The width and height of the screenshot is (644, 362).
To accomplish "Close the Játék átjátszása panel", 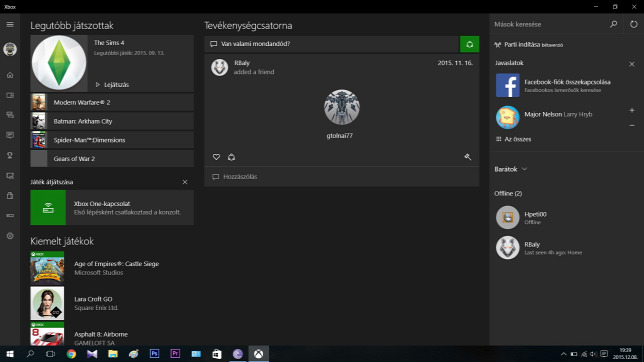I will (185, 182).
